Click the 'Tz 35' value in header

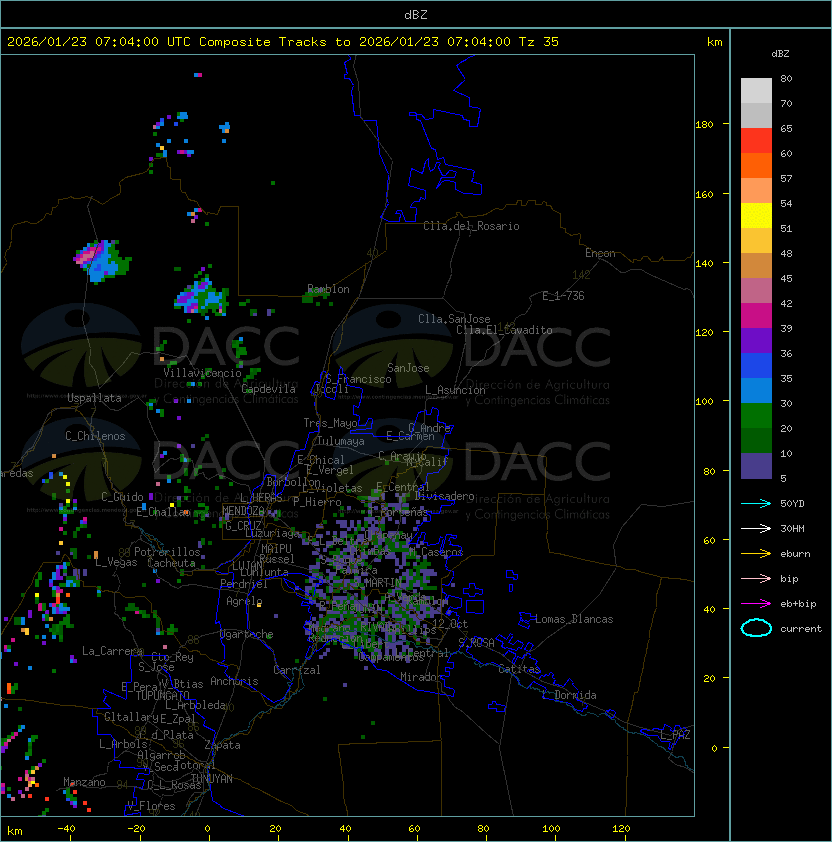539,42
